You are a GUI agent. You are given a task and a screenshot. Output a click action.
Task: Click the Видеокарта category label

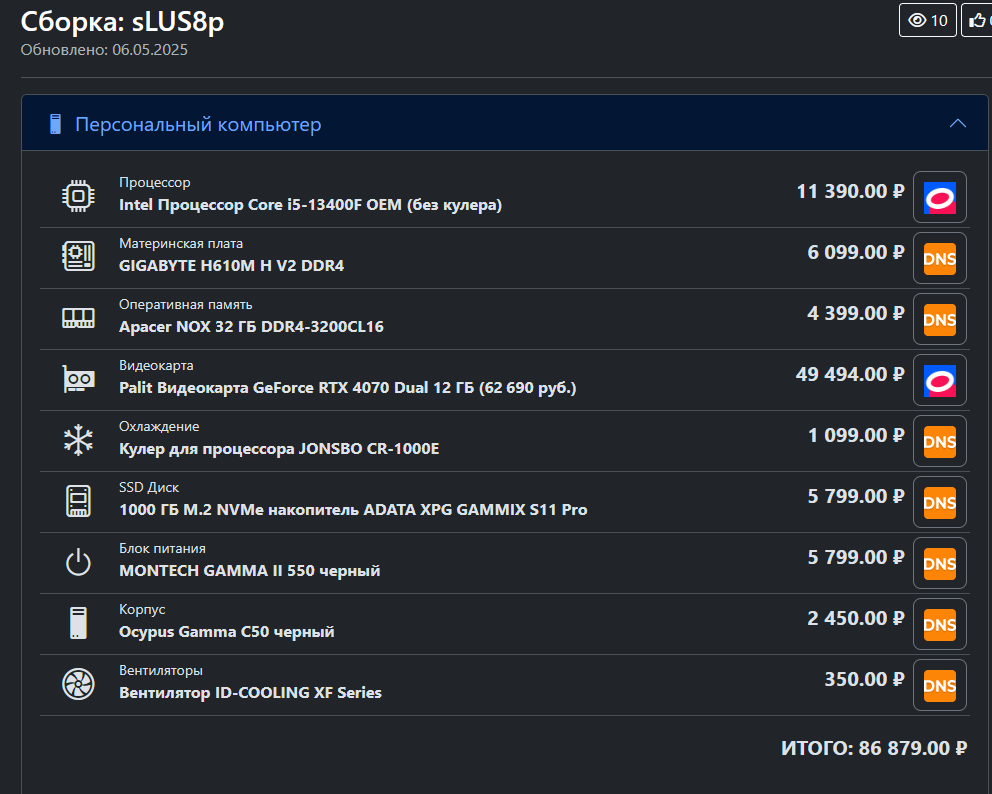[x=156, y=366]
